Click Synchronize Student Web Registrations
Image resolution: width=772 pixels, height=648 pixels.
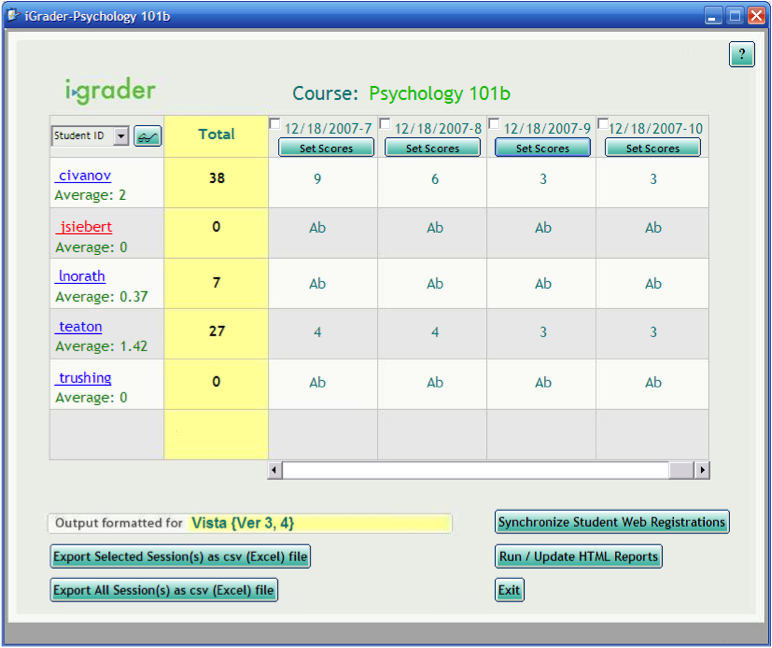[612, 522]
